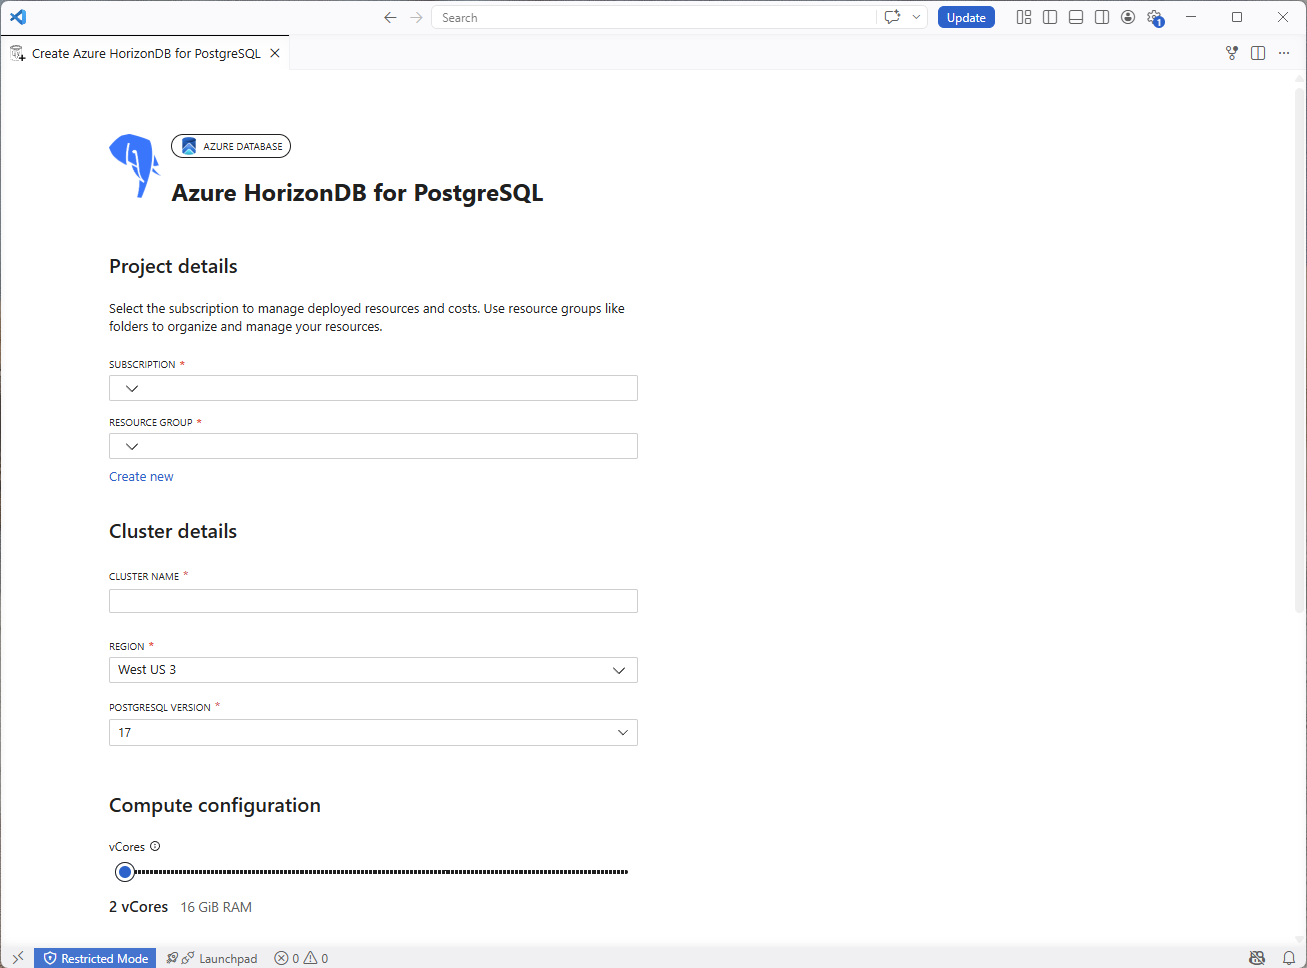Expand the chat options chevron
Image resolution: width=1307 pixels, height=968 pixels.
(x=916, y=17)
